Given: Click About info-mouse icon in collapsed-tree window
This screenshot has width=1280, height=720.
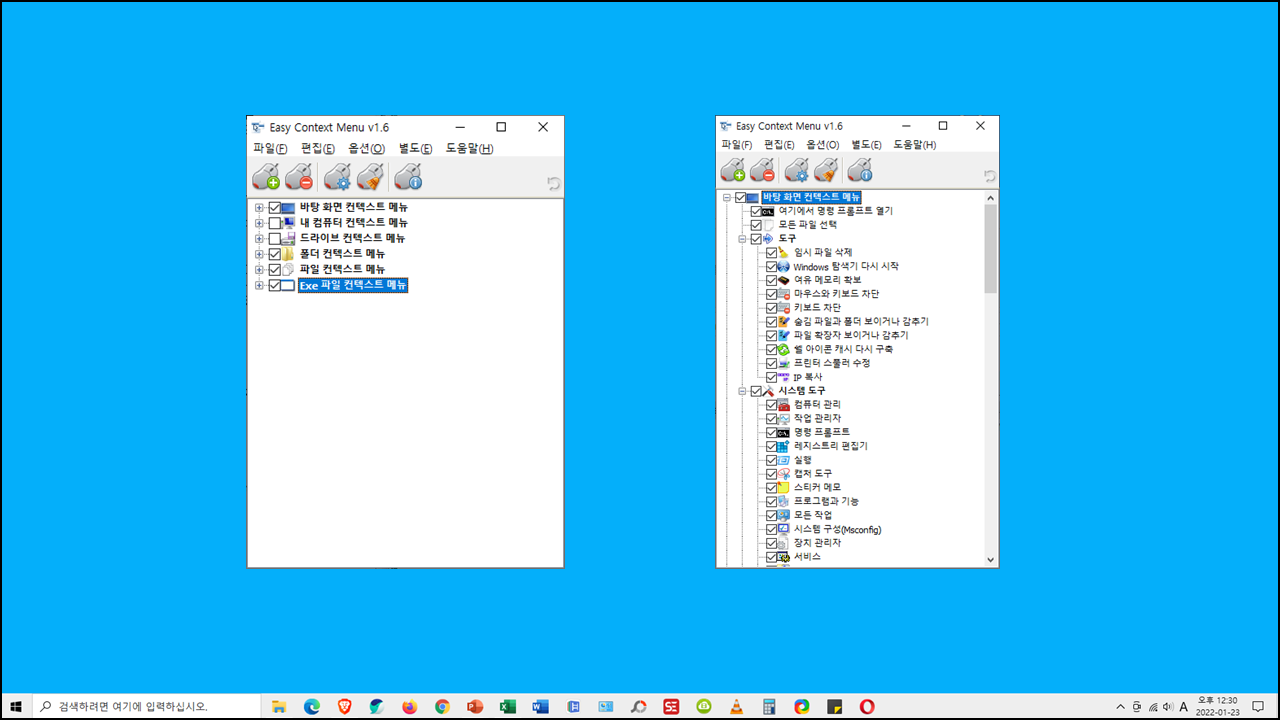Looking at the screenshot, I should pyautogui.click(x=408, y=178).
